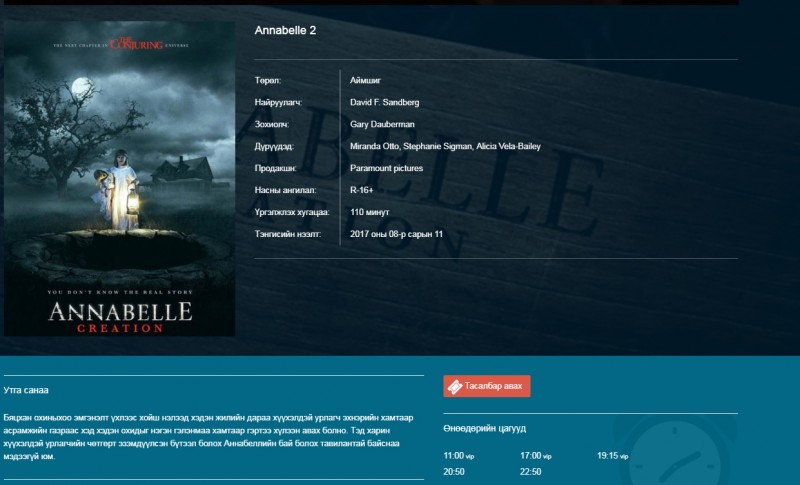Click the ticket icon on Тасалбар авах
Viewport: 800px width, 485px height.
[455, 387]
